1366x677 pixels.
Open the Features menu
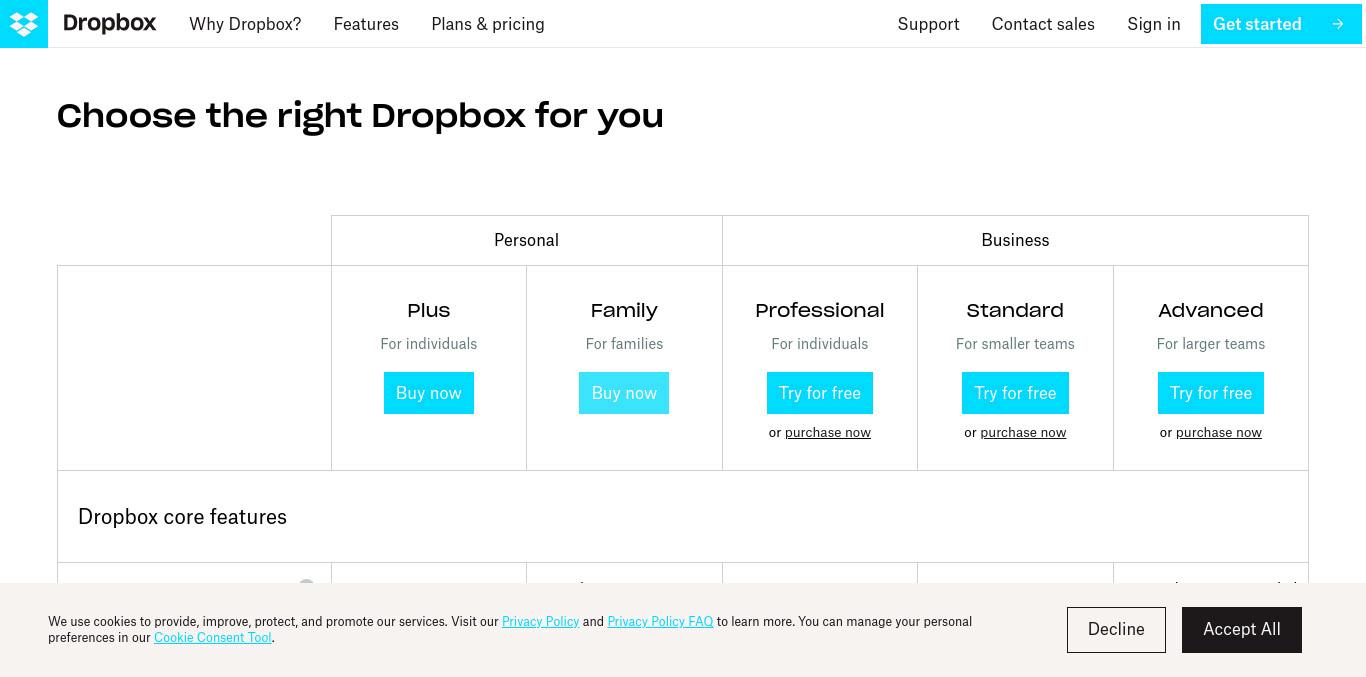[x=366, y=24]
